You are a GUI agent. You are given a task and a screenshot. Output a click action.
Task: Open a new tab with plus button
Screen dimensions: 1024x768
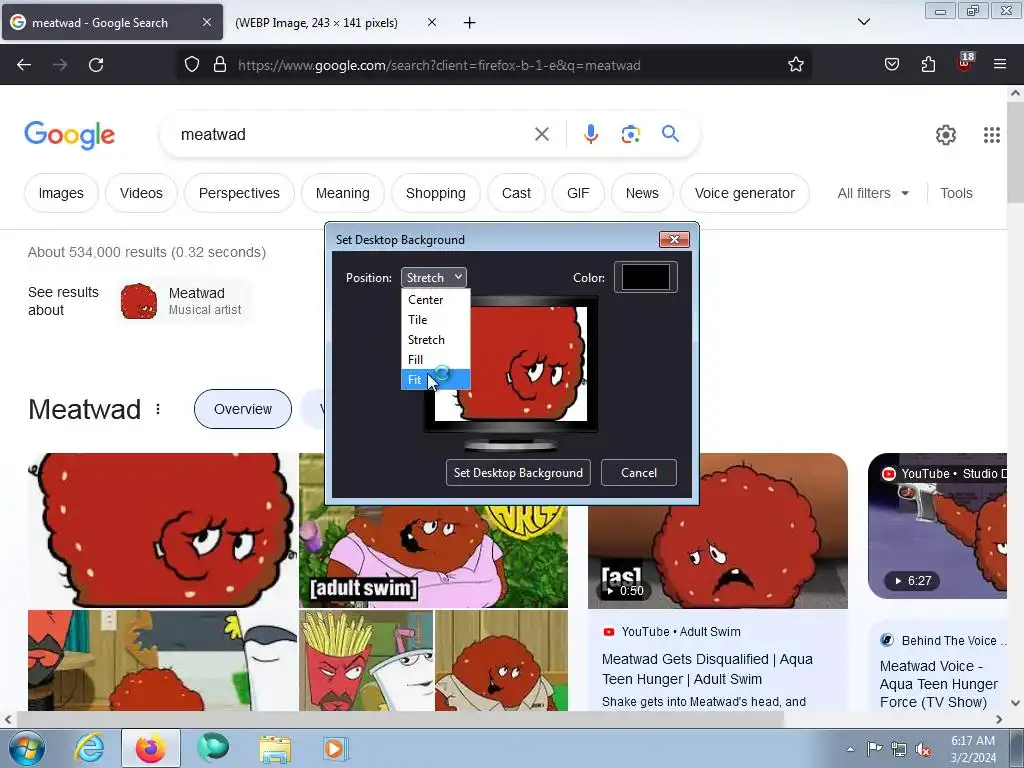point(469,23)
